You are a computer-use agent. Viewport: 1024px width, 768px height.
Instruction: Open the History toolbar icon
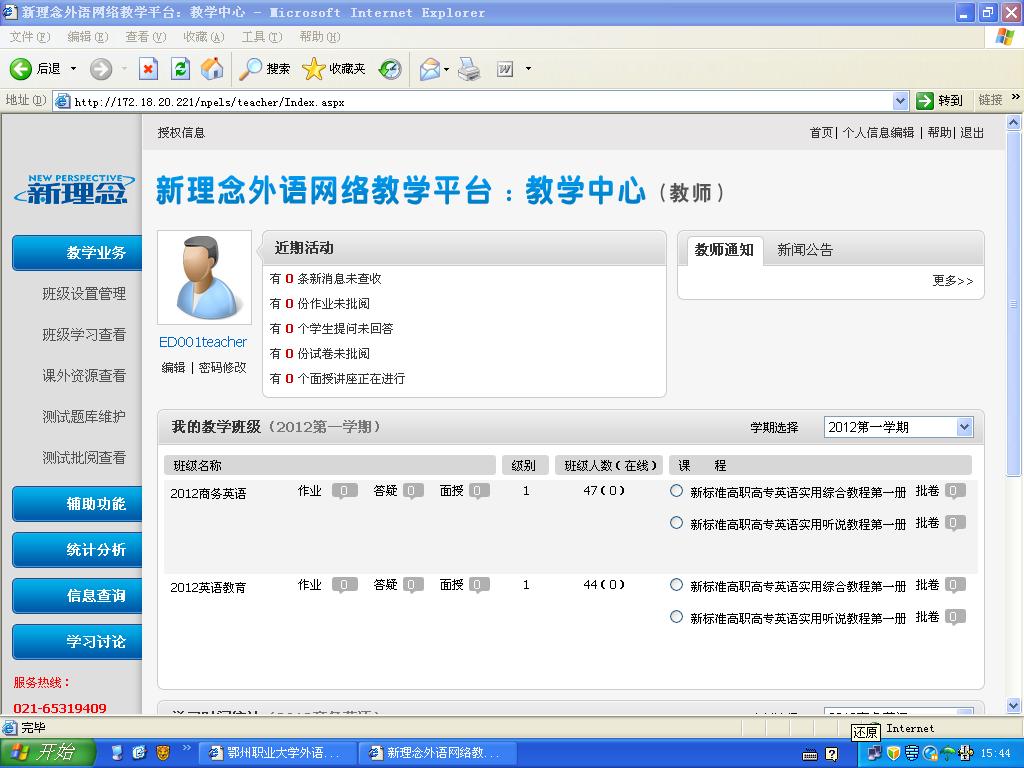coord(390,69)
